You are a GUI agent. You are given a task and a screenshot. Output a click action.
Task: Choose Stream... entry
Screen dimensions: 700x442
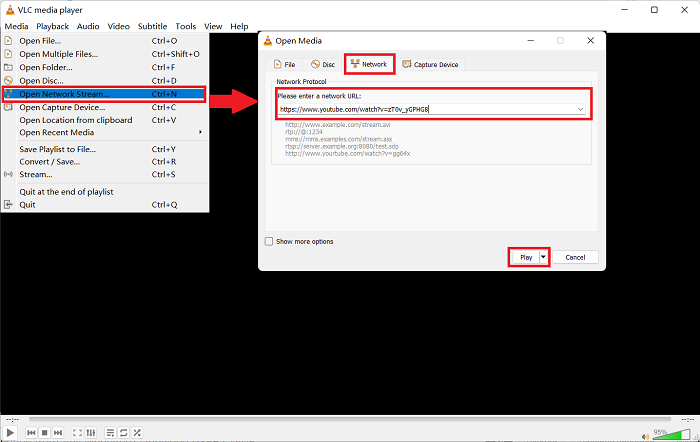coord(104,175)
